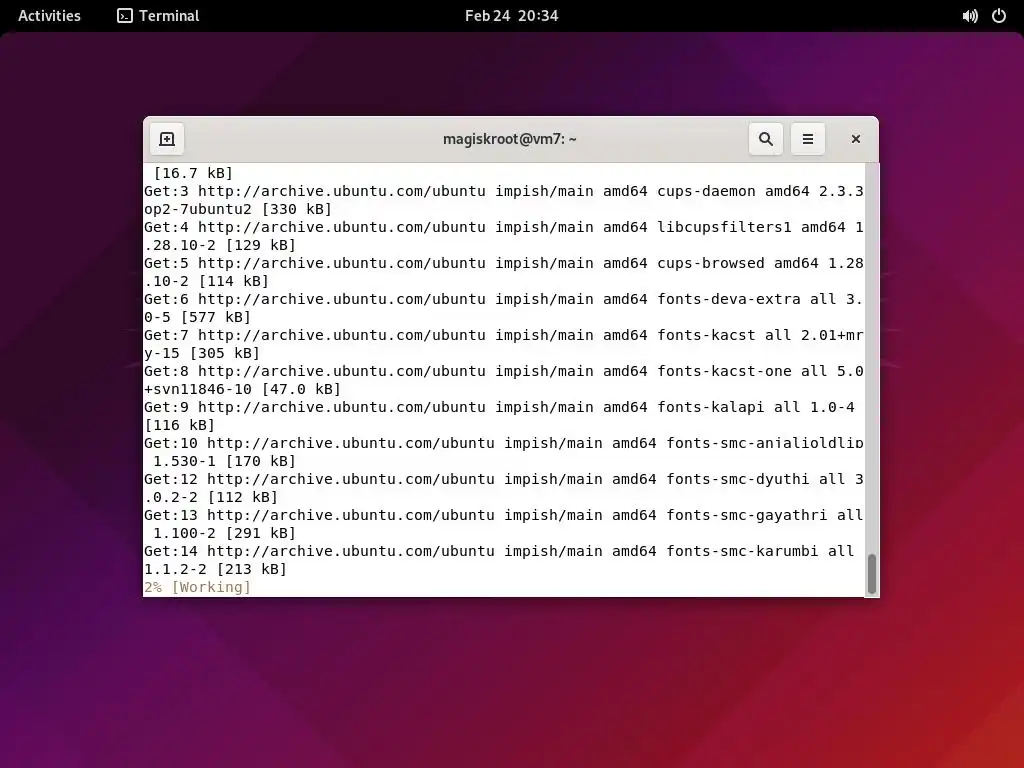This screenshot has height=768, width=1024.
Task: Click the Get:12 fonts-smc-dyuthi line
Action: 504,479
